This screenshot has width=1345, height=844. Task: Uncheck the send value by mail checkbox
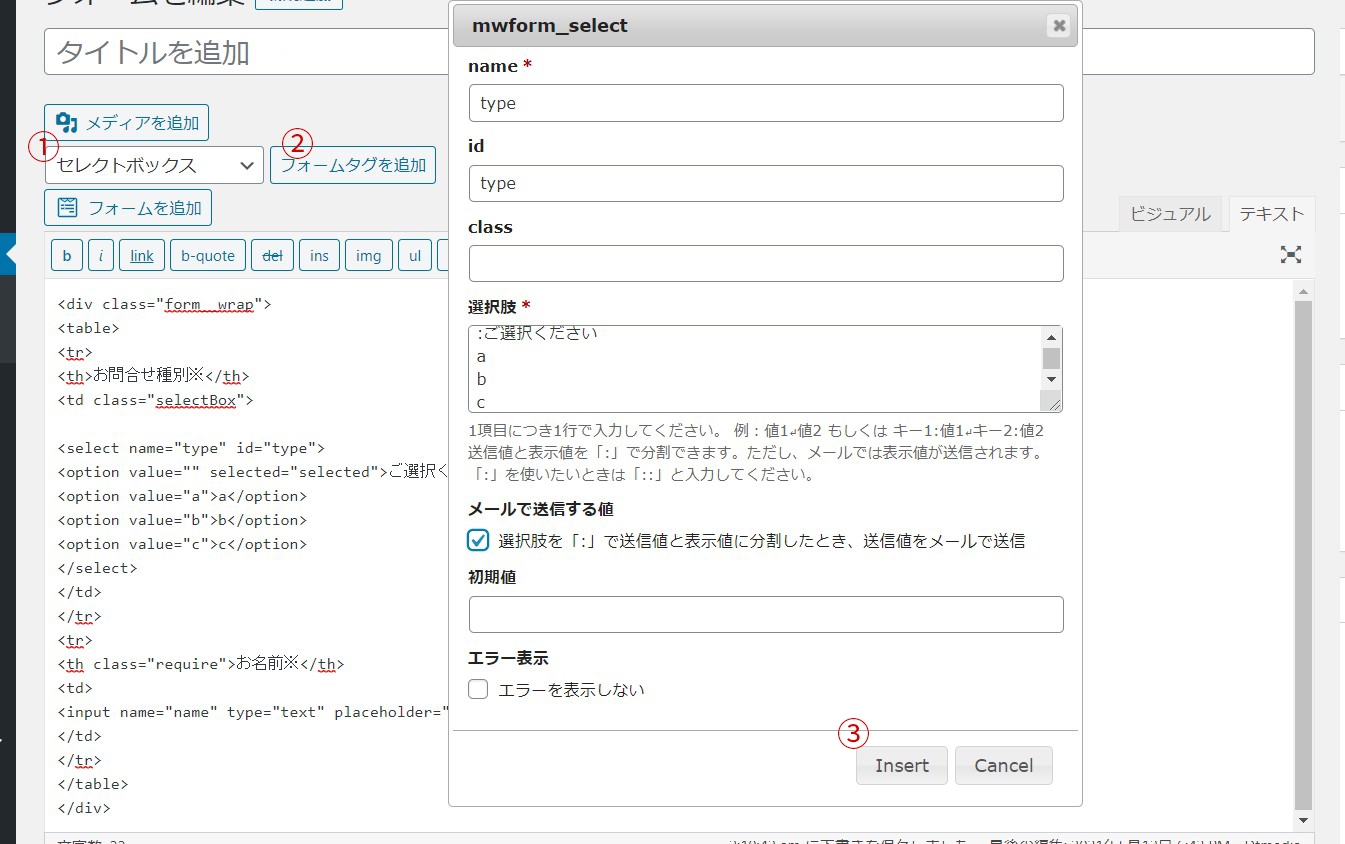click(478, 541)
